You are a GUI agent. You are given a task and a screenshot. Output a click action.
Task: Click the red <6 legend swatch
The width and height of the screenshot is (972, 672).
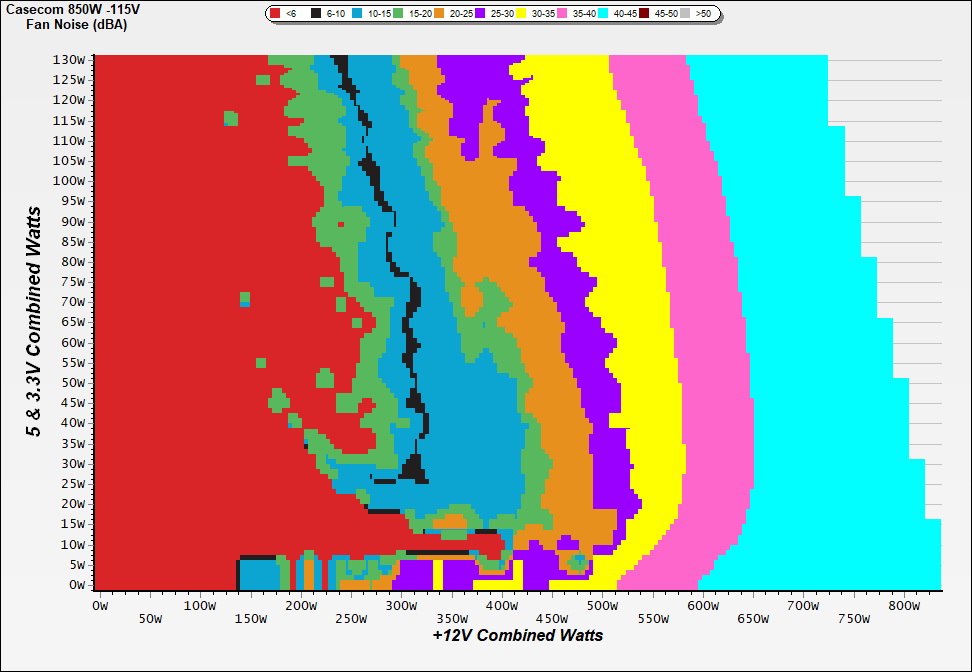point(276,14)
